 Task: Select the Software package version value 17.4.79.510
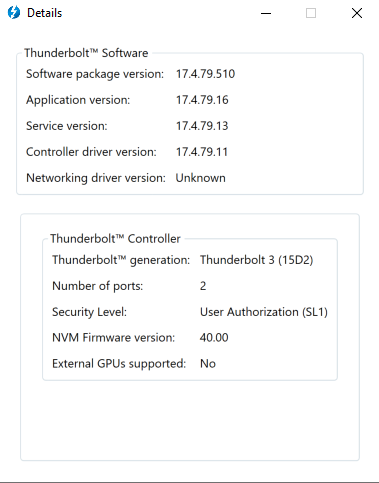click(205, 74)
